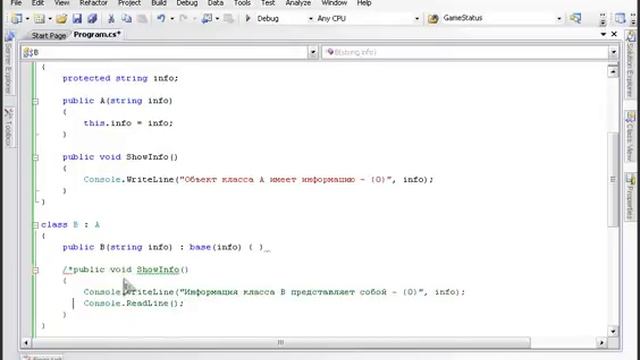Open the New Project dropdown arrow
The image size is (640, 360).
pos(27,19)
